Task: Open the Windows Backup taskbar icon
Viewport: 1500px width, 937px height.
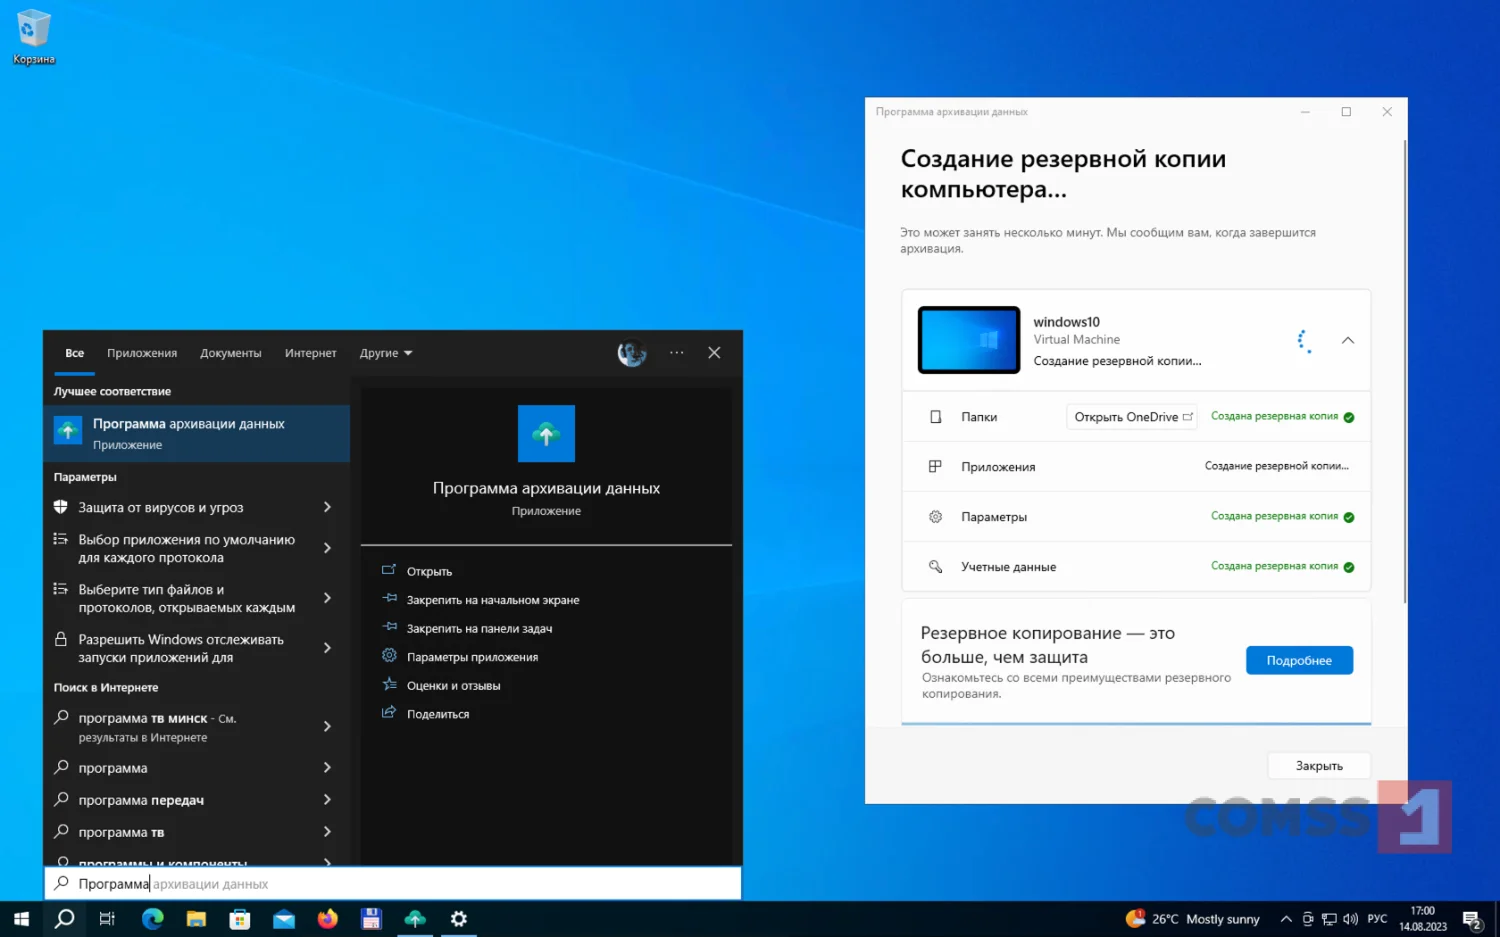Action: pyautogui.click(x=415, y=919)
